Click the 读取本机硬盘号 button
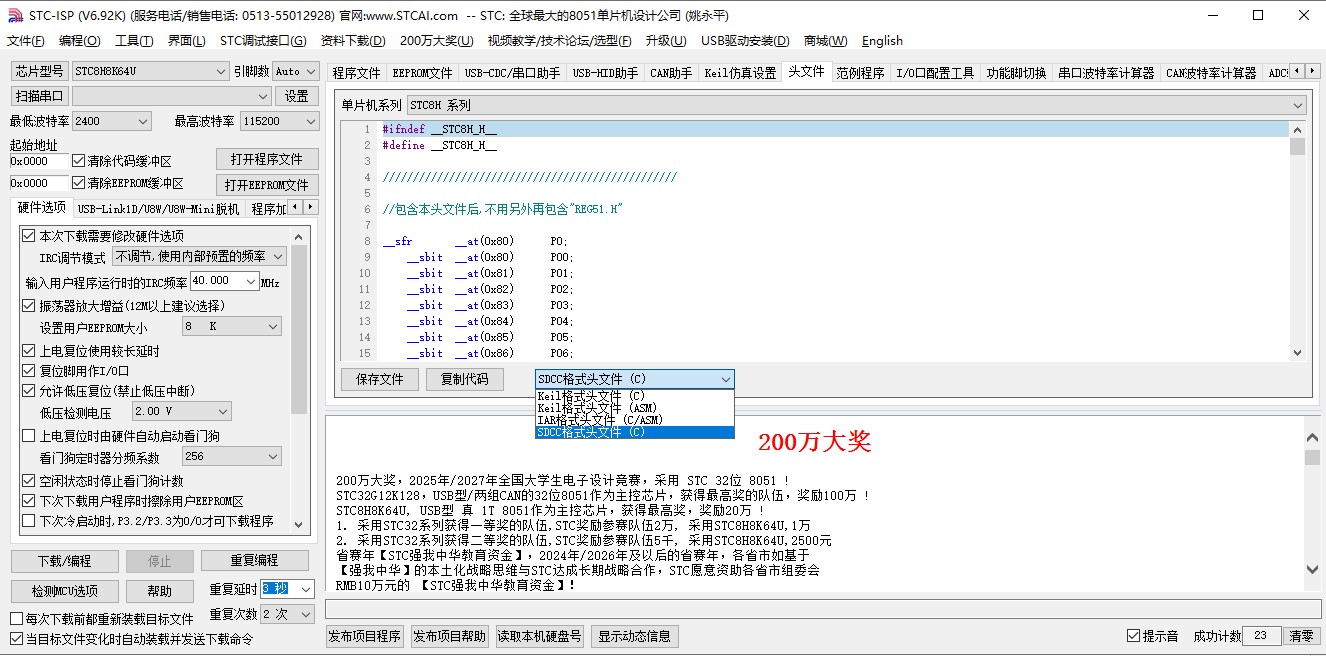 click(540, 636)
